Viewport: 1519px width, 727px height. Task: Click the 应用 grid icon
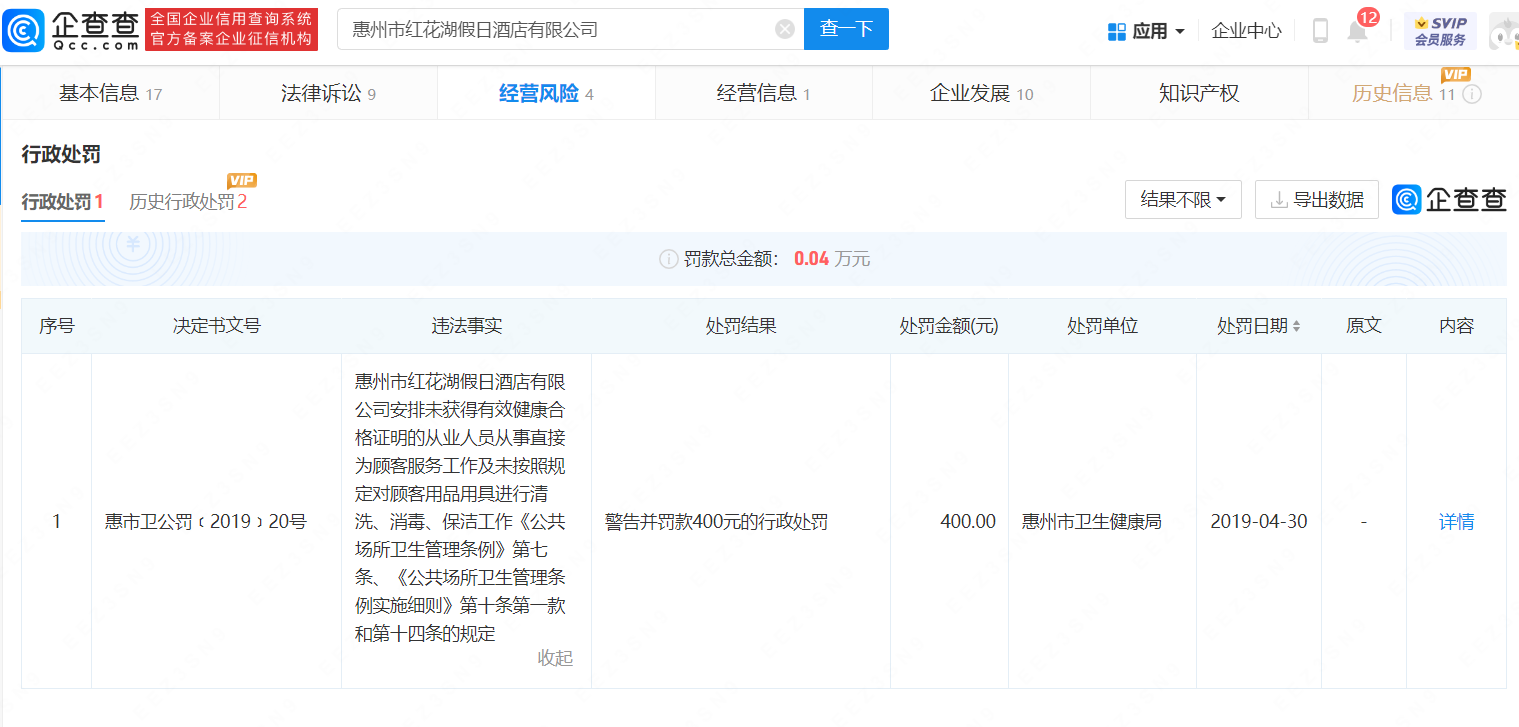coord(1117,31)
